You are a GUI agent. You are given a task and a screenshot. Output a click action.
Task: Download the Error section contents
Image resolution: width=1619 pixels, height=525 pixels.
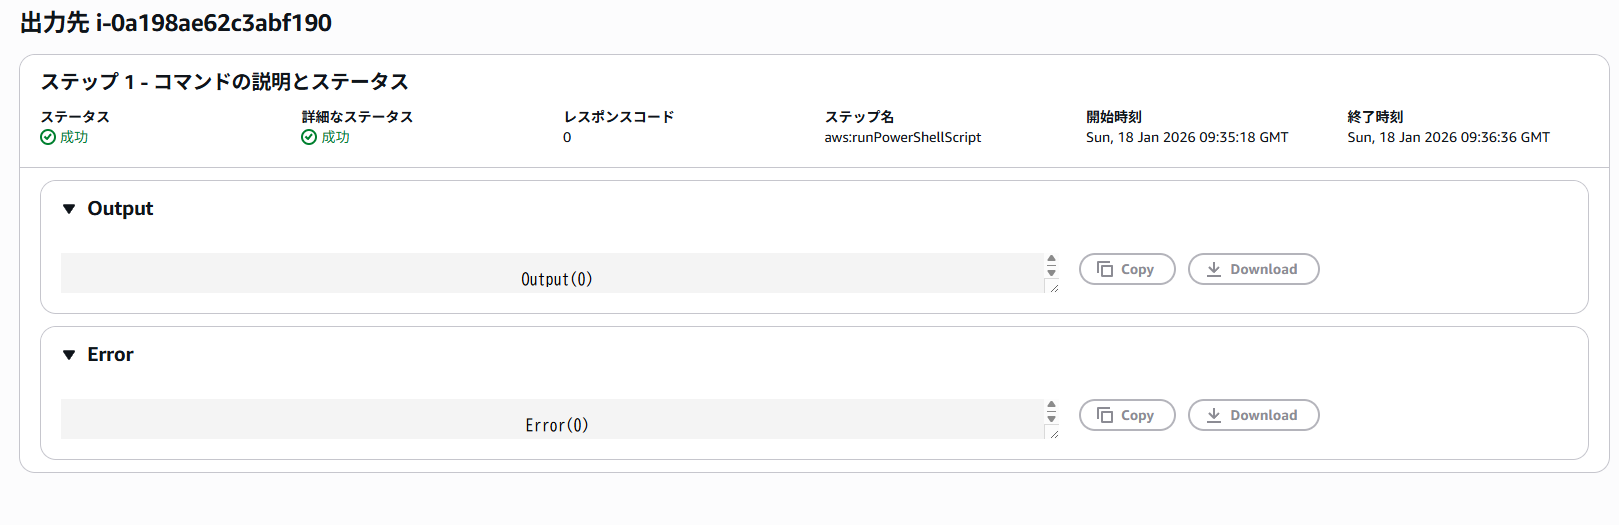click(x=1253, y=415)
